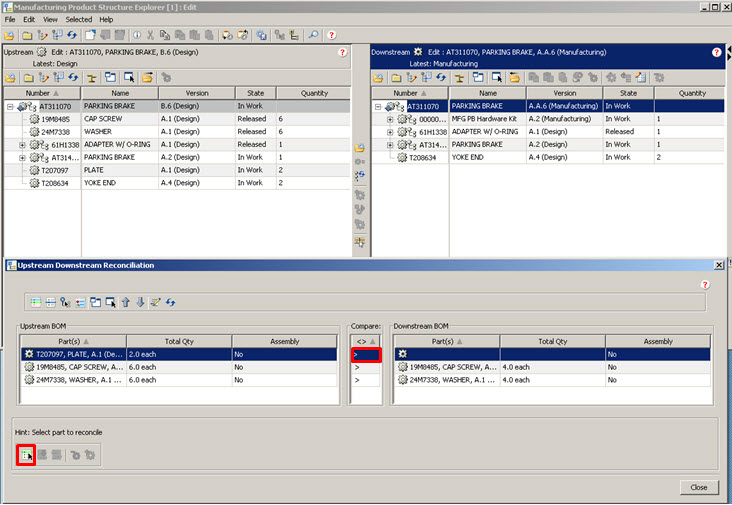Expand AT314... node in Upstream tree
Image resolution: width=732 pixels, height=505 pixels.
coord(22,158)
